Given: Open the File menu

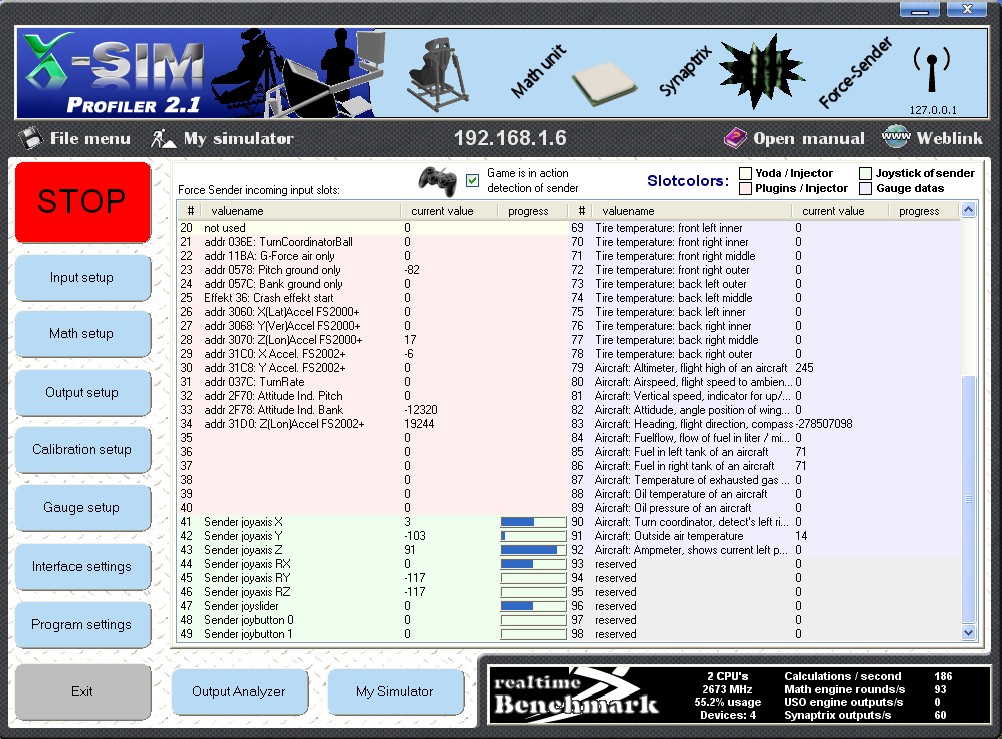Looking at the screenshot, I should coord(90,138).
